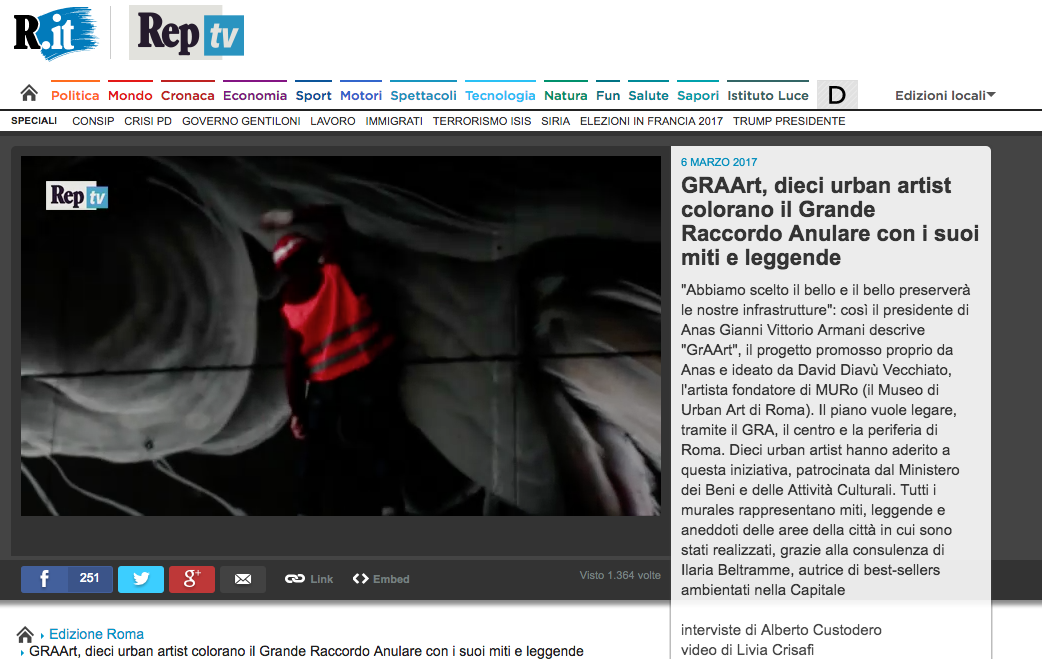The width and height of the screenshot is (1042, 659).
Task: Open Edizione Roma breadcrumb link
Action: coord(96,634)
